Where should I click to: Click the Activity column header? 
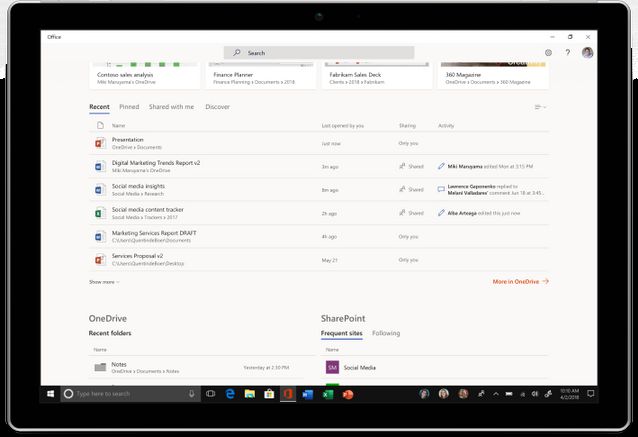446,126
